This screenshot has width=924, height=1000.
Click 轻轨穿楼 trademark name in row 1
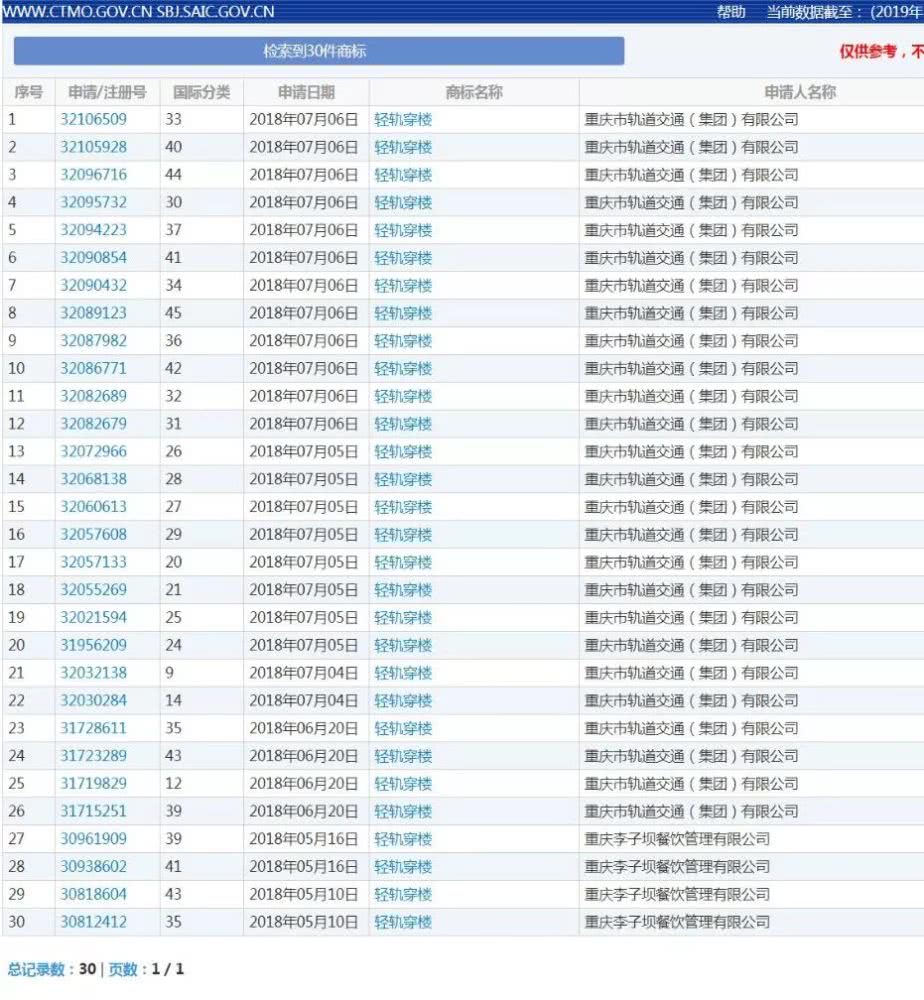(x=403, y=118)
